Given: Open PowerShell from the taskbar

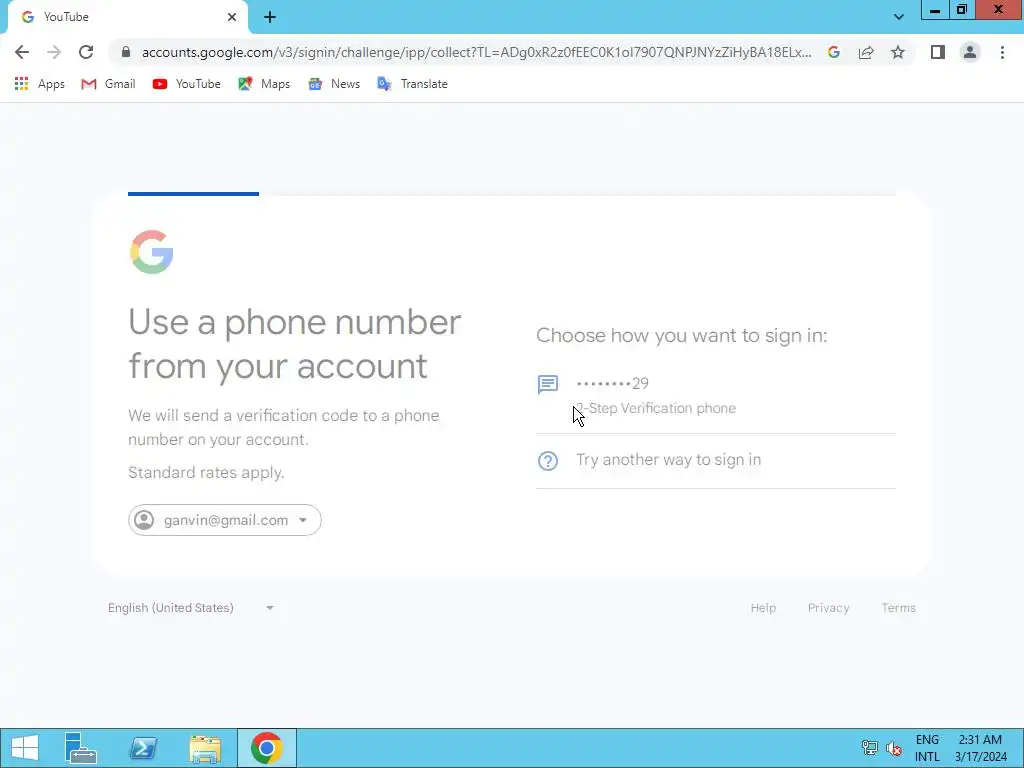Looking at the screenshot, I should (143, 748).
